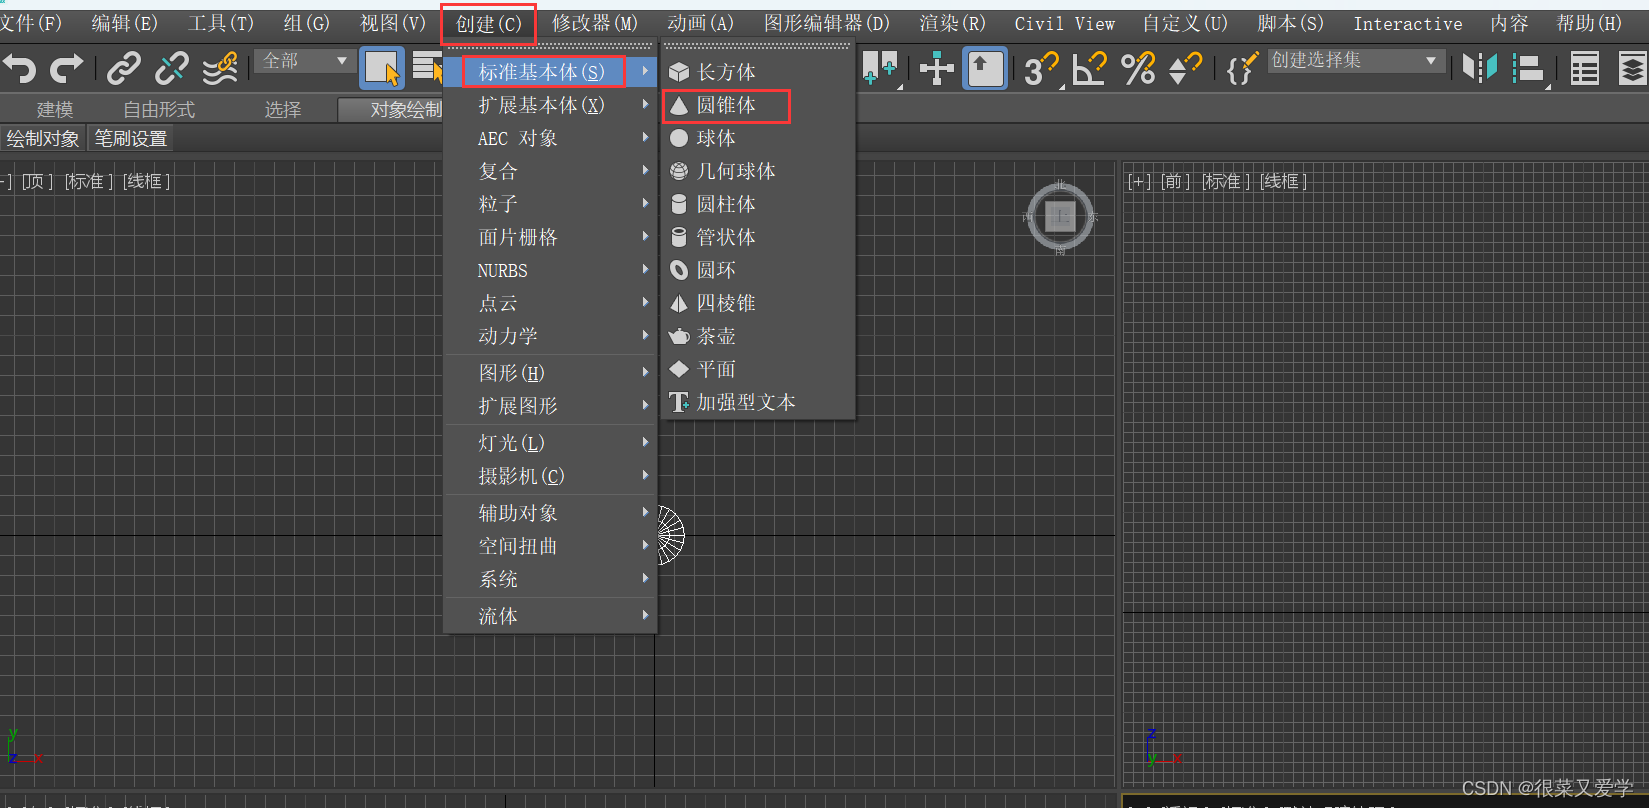Click the Select and Manipulate cross icon
1649x808 pixels.
click(x=936, y=68)
